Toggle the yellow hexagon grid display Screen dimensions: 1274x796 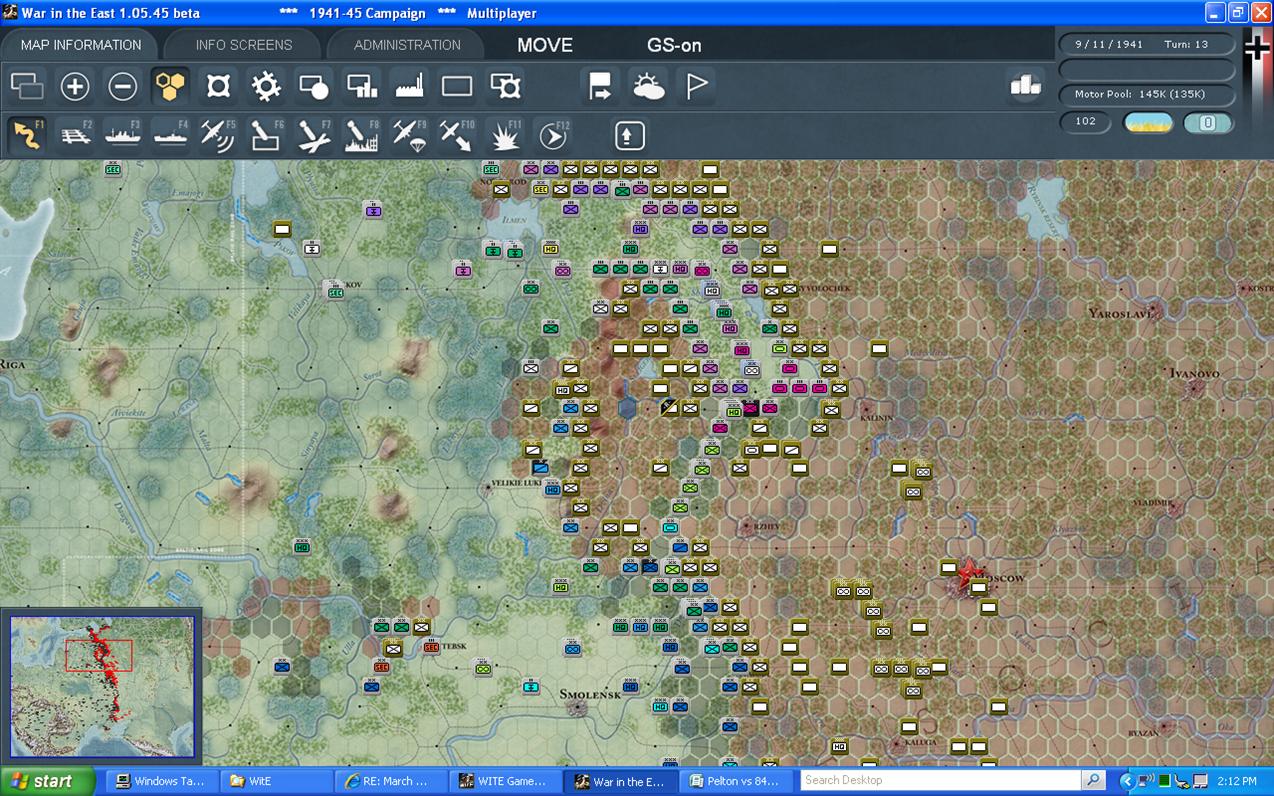[x=171, y=87]
